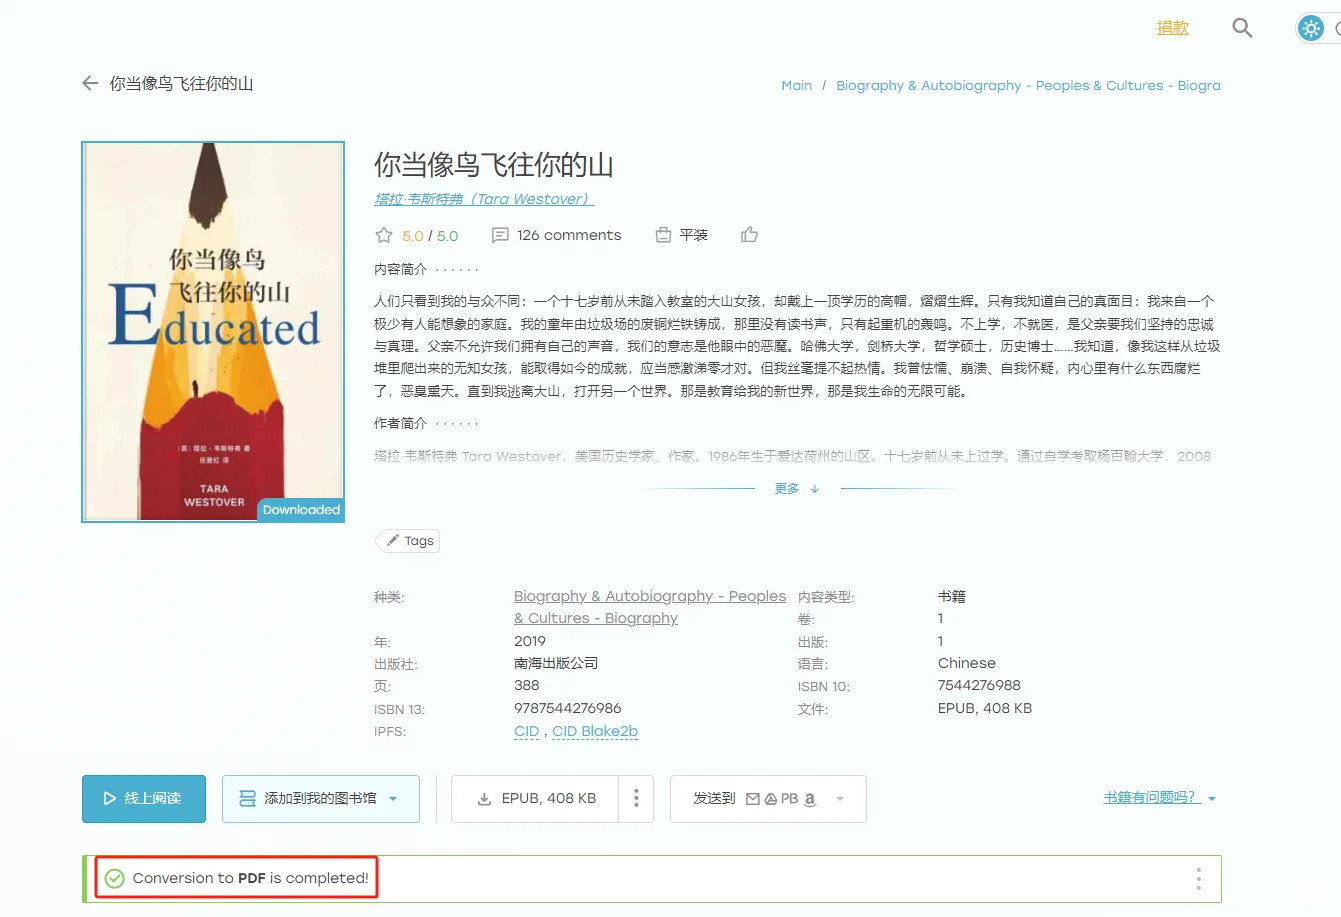Go to the Main breadcrumb
The width and height of the screenshot is (1341, 917).
pyautogui.click(x=796, y=86)
